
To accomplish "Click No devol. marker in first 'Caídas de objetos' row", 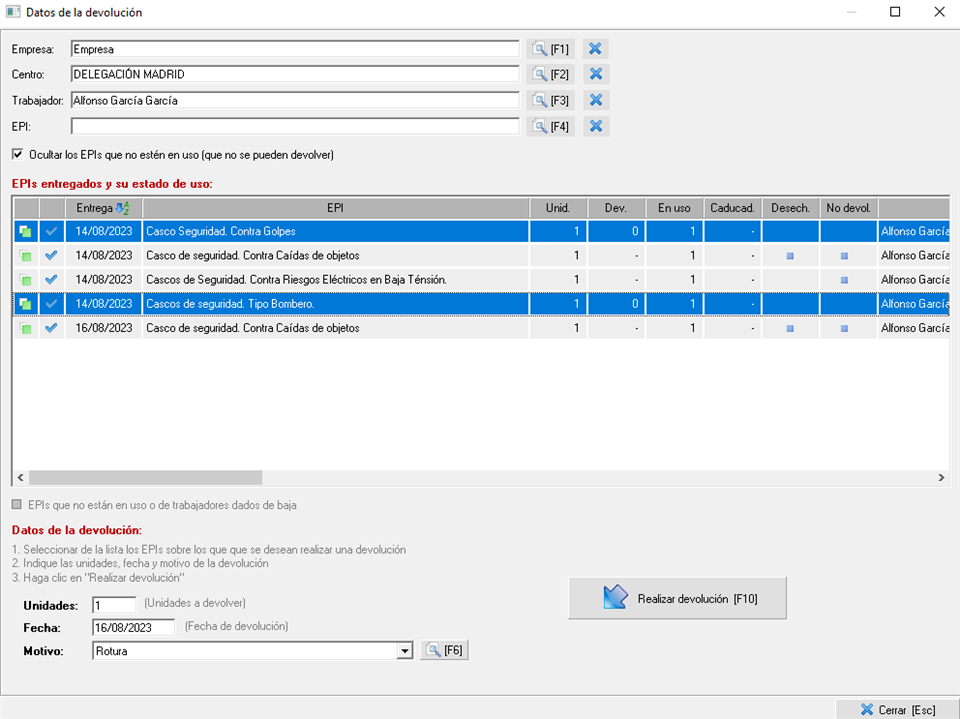I will pos(844,256).
